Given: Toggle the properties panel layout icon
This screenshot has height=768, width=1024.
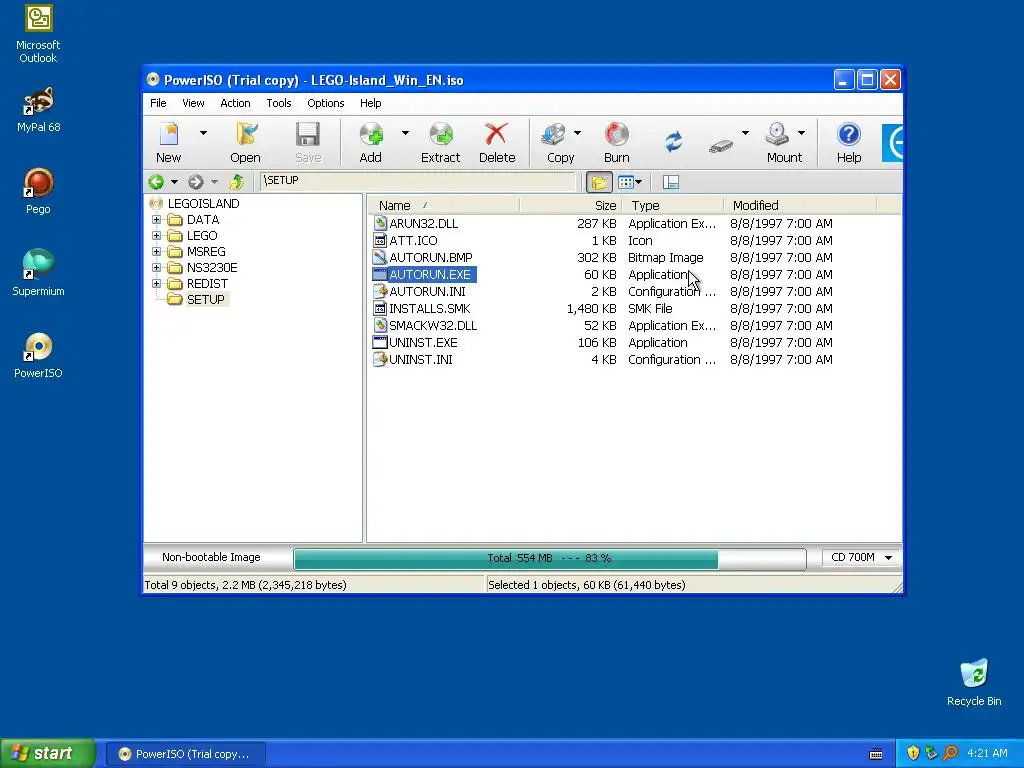Looking at the screenshot, I should (x=671, y=182).
